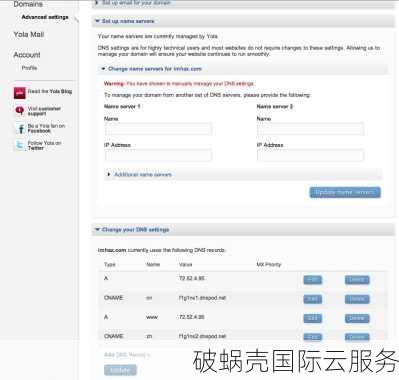Image resolution: width=399 pixels, height=380 pixels.
Task: Click Read the Yola Blog link
Action: [50, 91]
